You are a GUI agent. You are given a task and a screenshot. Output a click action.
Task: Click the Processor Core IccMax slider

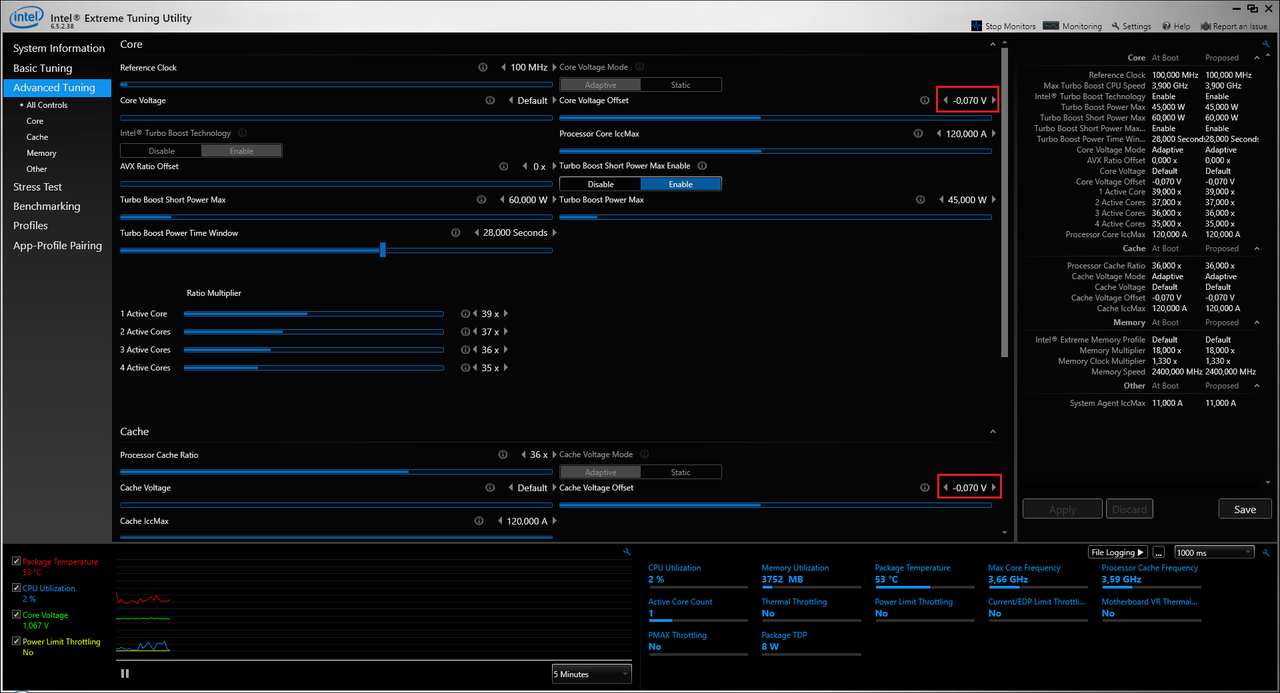coord(776,151)
